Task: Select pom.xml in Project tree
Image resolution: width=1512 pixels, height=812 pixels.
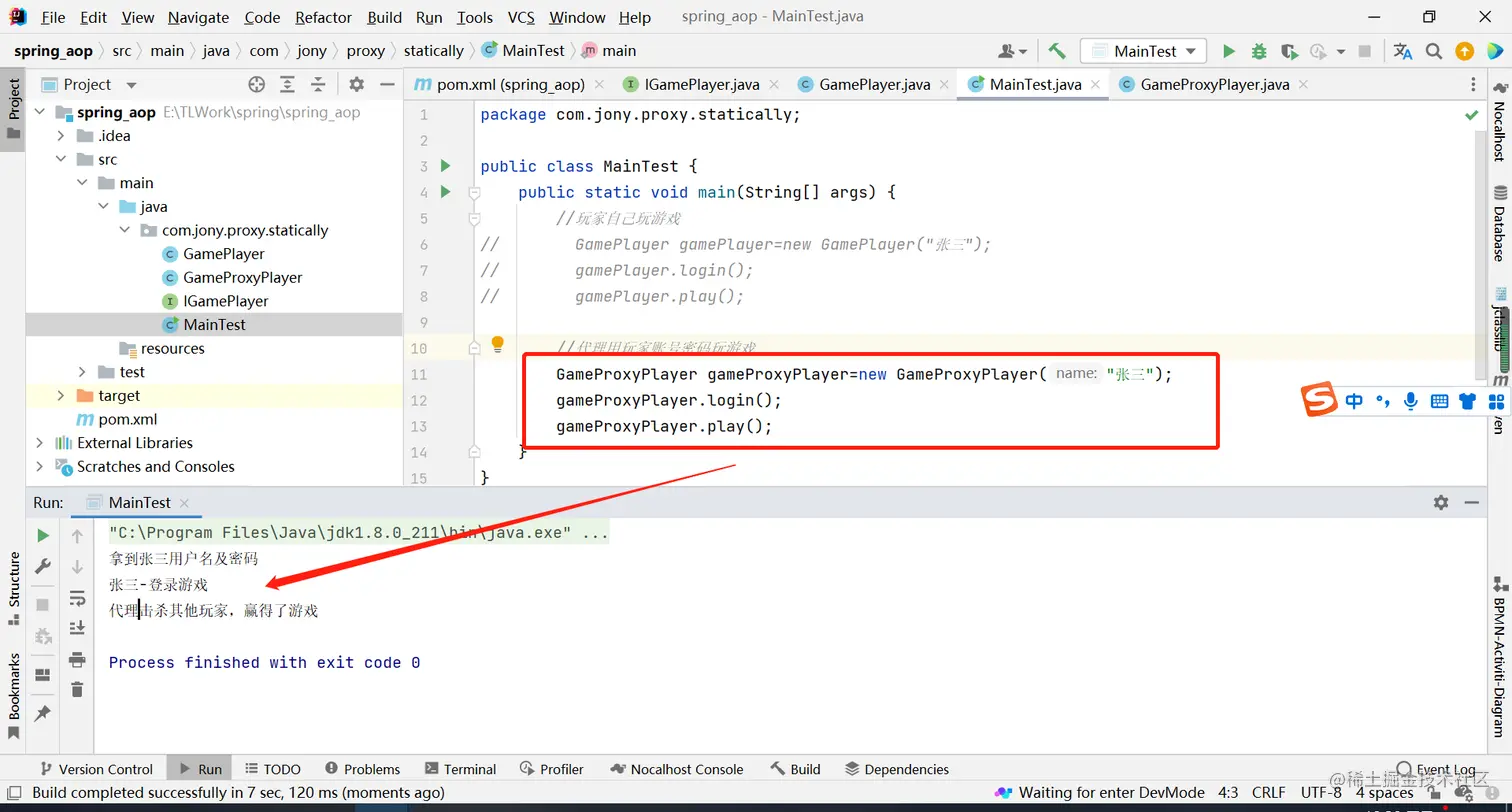Action: click(128, 419)
